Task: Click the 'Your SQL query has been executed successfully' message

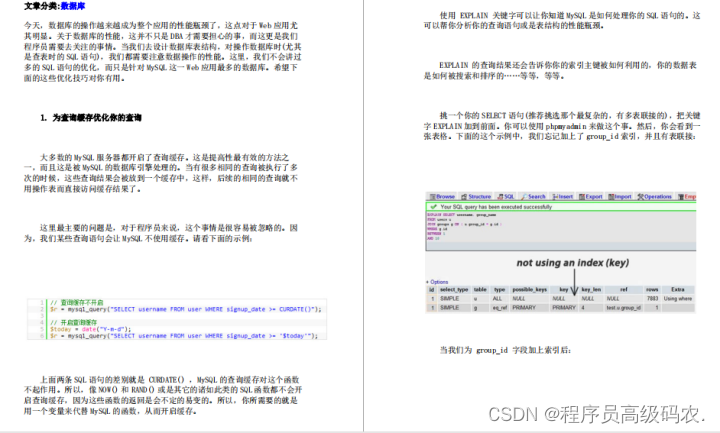Action: click(496, 207)
